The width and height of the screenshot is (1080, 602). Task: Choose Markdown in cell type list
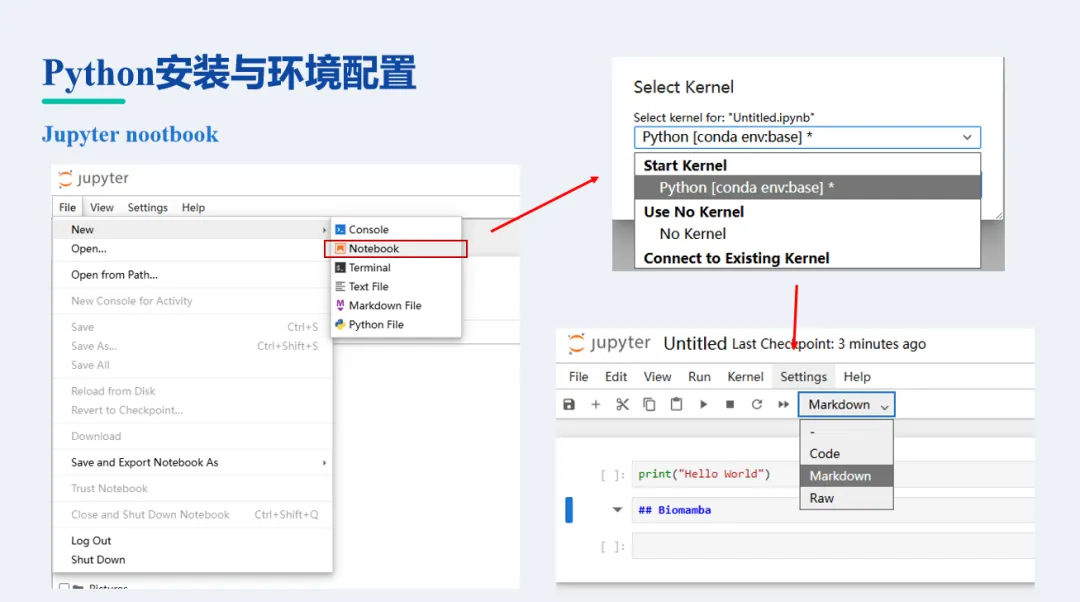(x=847, y=476)
